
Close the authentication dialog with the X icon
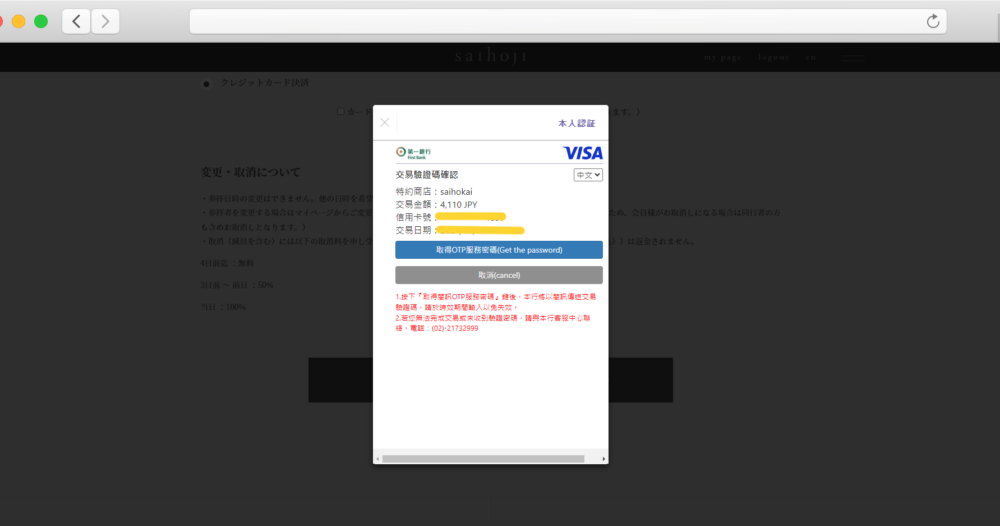tap(385, 122)
